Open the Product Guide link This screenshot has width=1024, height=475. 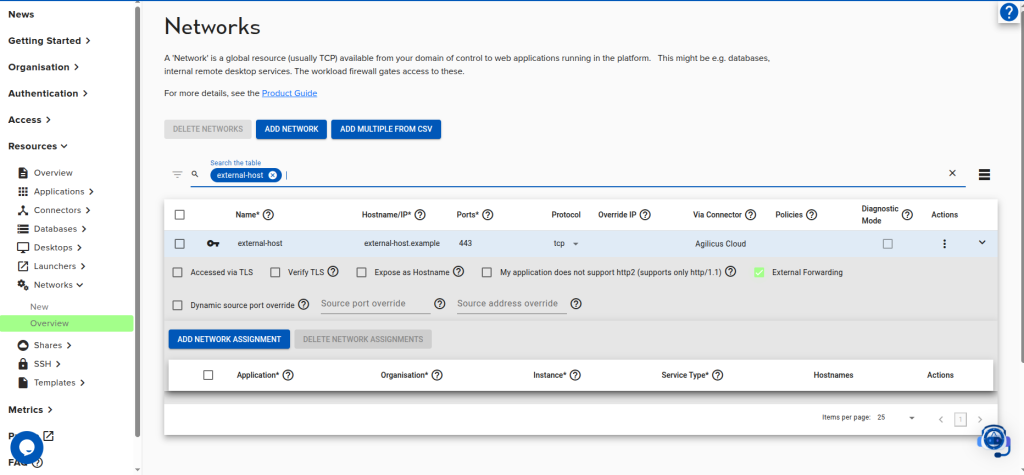289,93
